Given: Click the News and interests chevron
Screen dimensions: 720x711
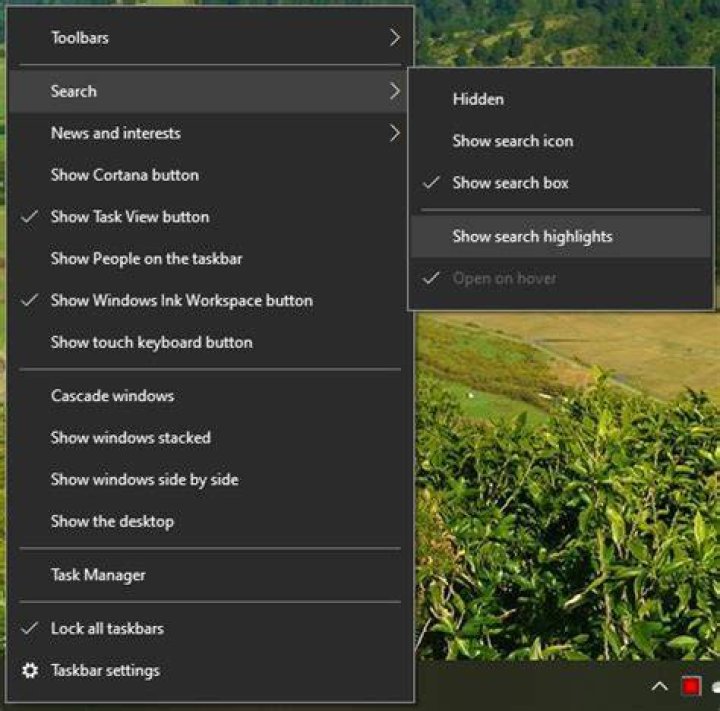Looking at the screenshot, I should [x=394, y=133].
